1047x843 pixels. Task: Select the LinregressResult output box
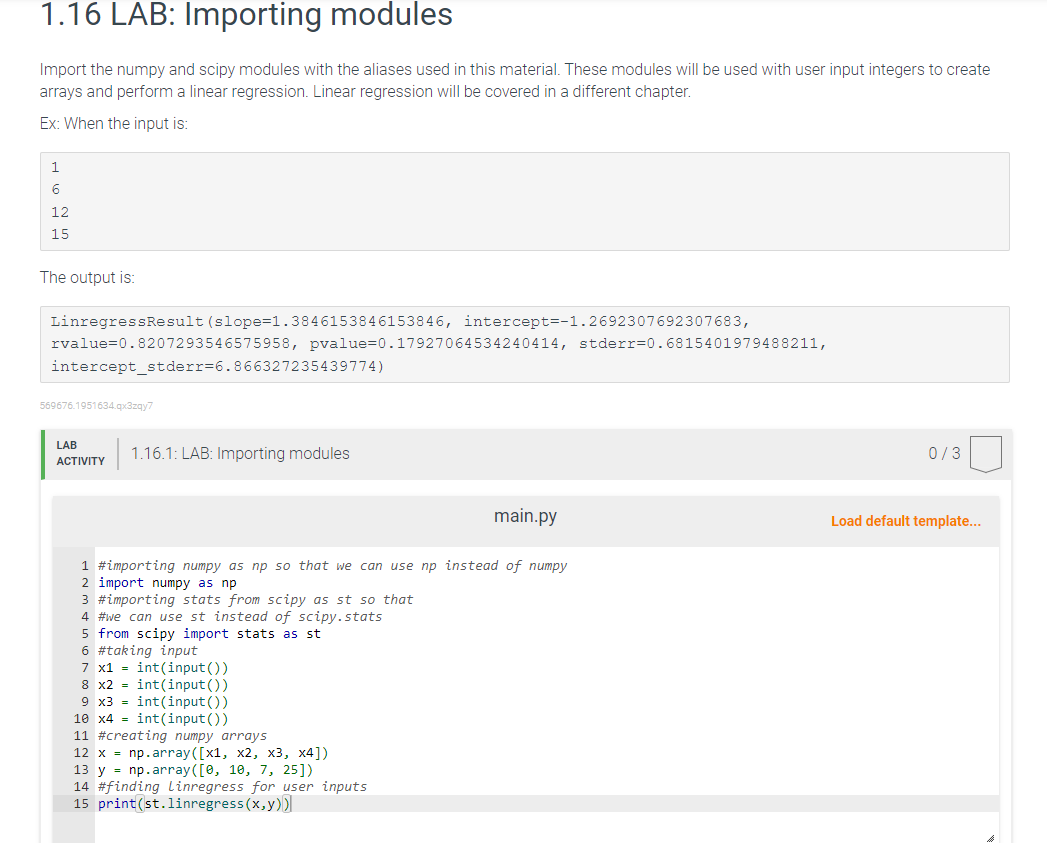point(524,343)
